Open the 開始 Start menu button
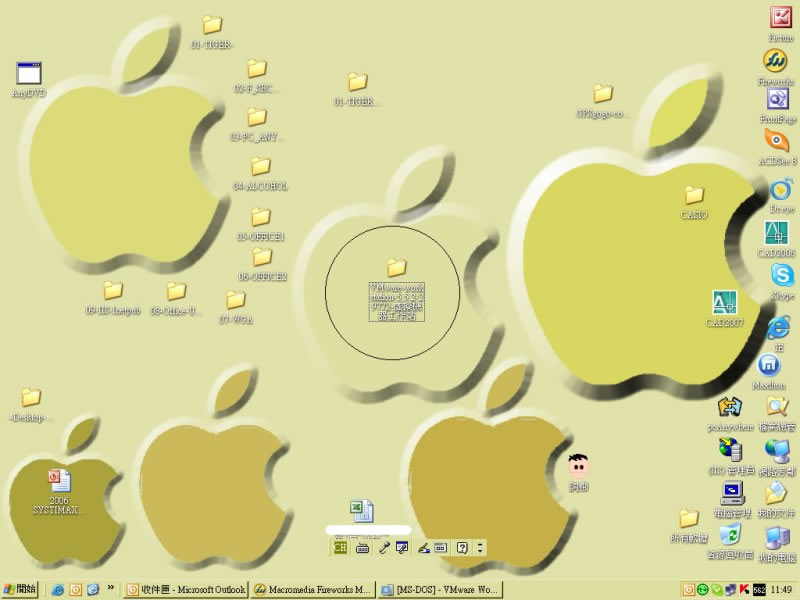The height and width of the screenshot is (600, 800). (x=19, y=590)
